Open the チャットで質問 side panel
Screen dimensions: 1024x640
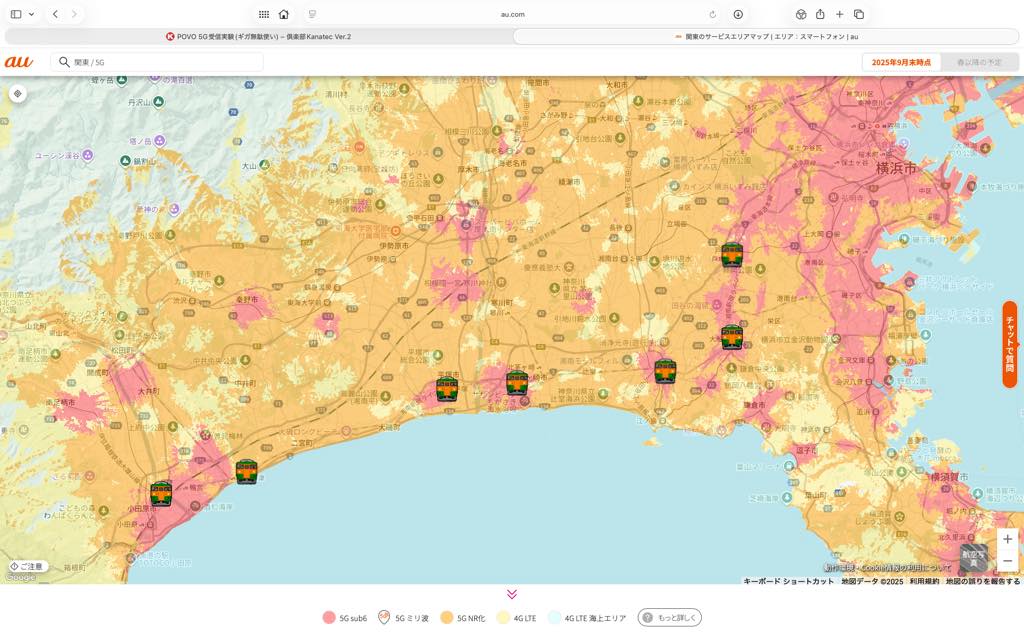[1009, 345]
